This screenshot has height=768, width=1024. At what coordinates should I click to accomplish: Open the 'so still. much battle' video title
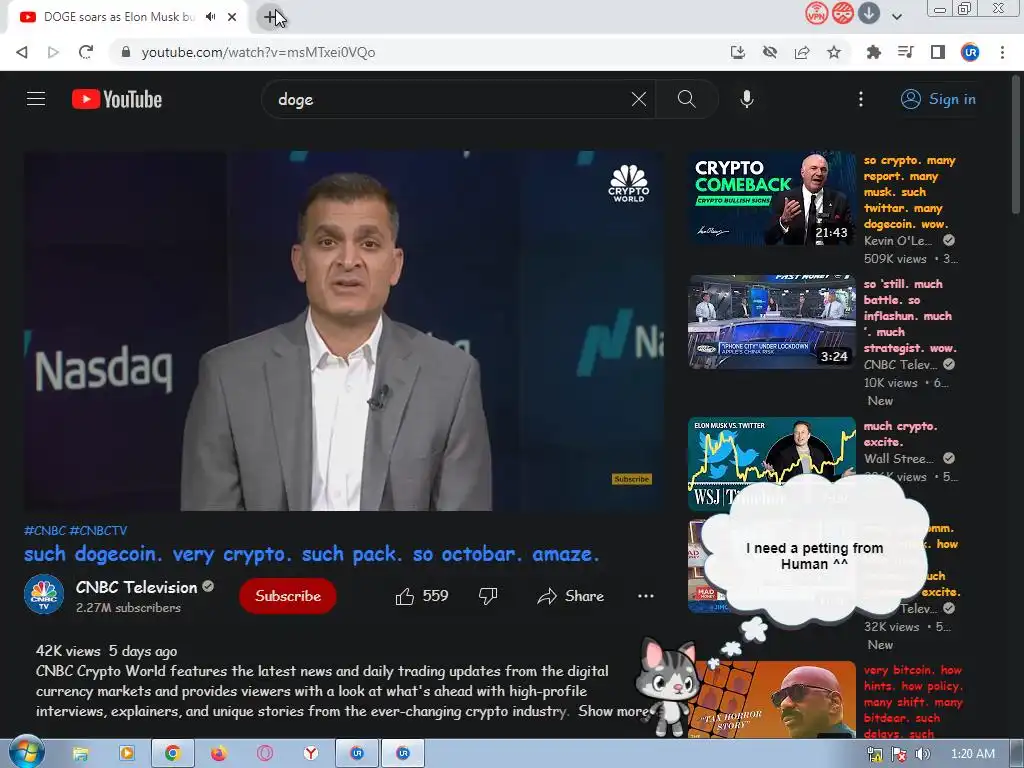click(910, 316)
